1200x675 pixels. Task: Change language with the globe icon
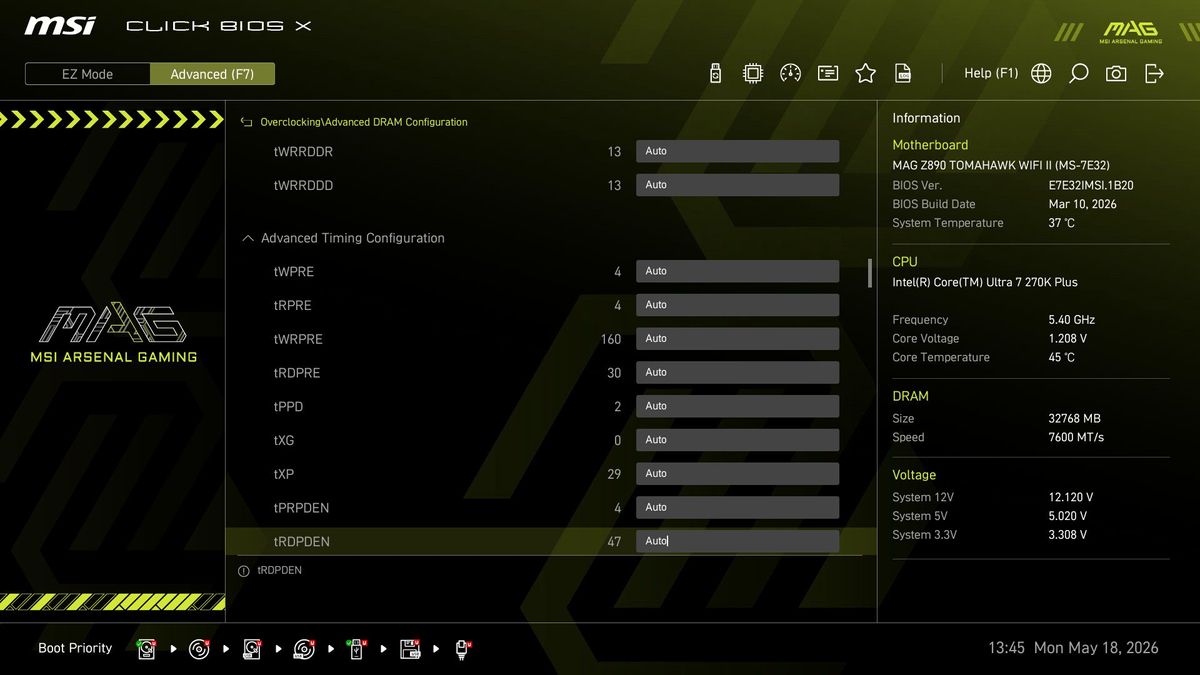1041,73
